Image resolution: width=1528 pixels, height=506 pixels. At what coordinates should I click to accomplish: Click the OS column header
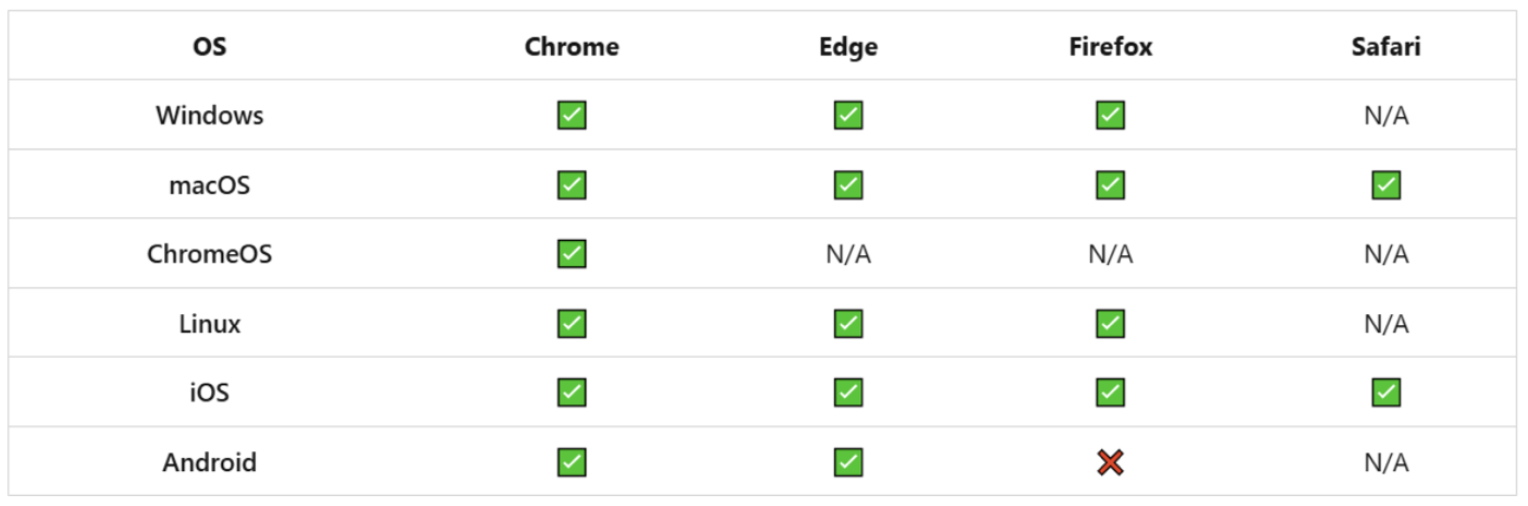click(x=210, y=46)
